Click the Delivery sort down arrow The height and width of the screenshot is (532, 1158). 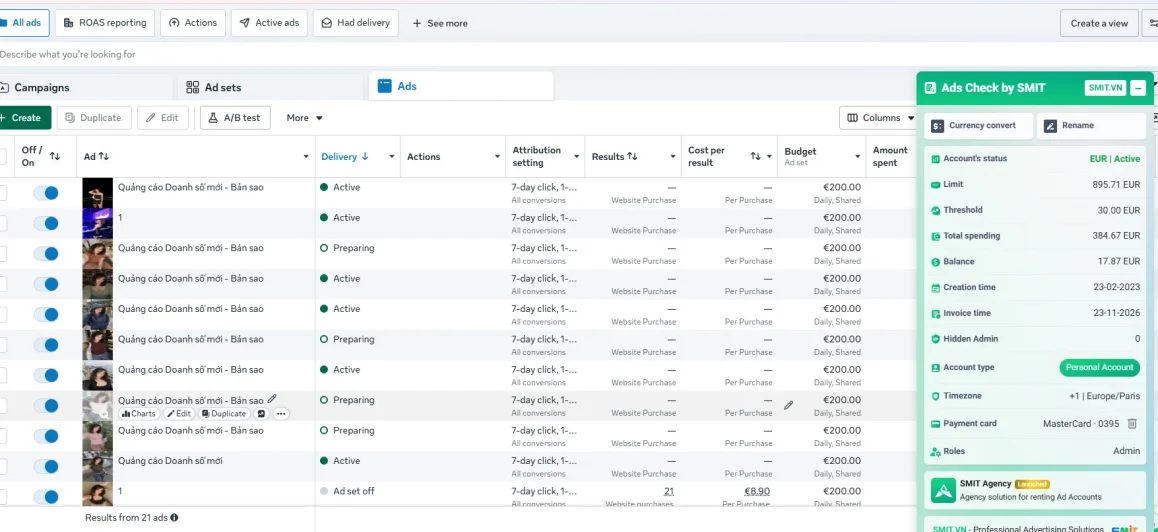(x=365, y=157)
